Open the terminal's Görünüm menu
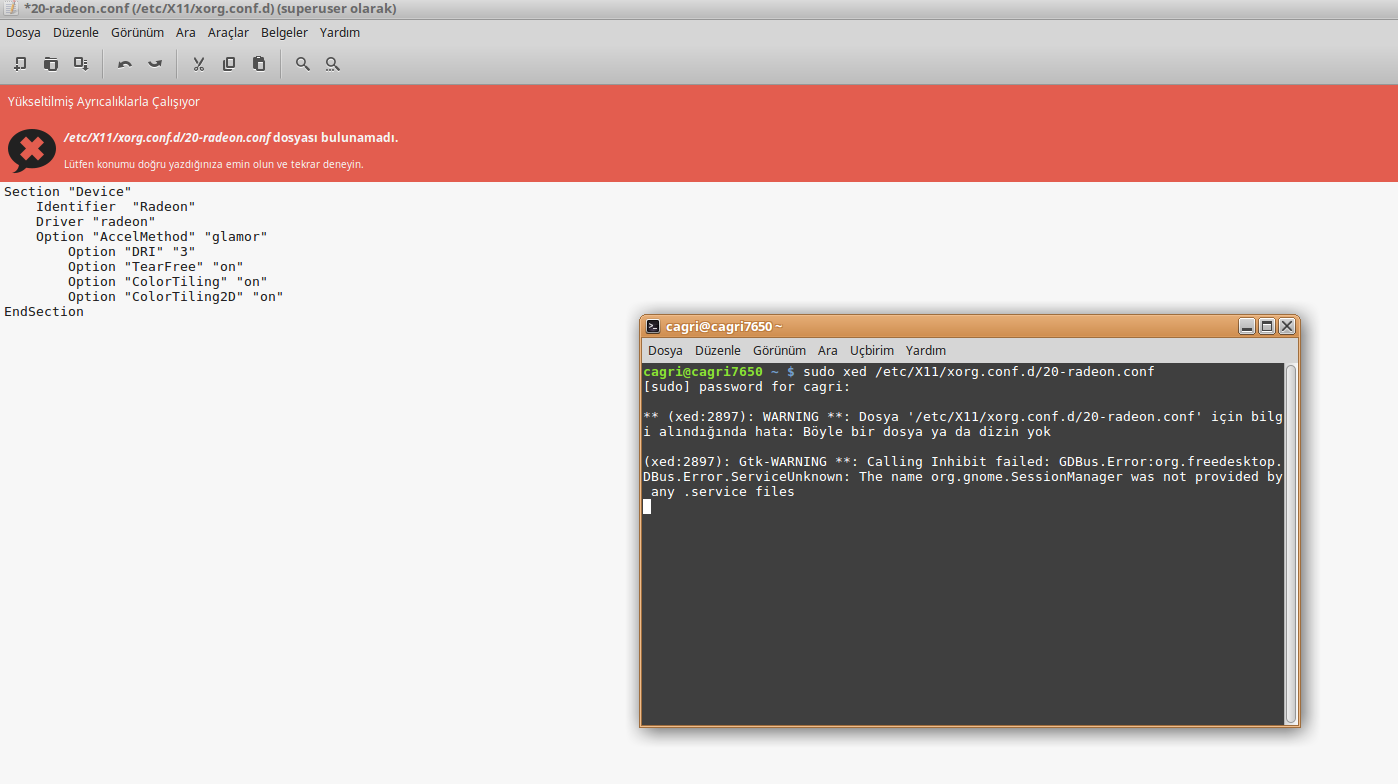Screen dimensions: 1398x784 point(779,350)
